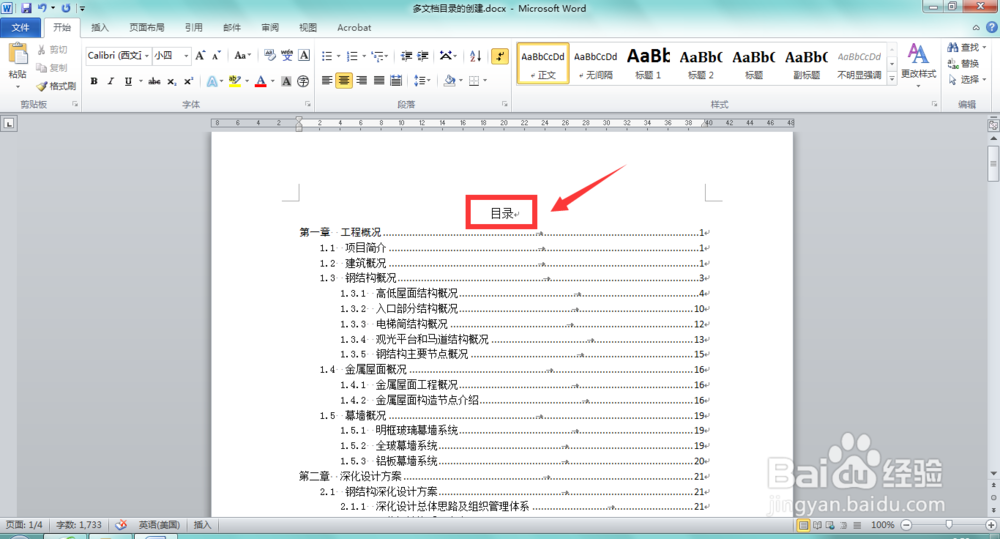Toggle Underline formatting

128,81
